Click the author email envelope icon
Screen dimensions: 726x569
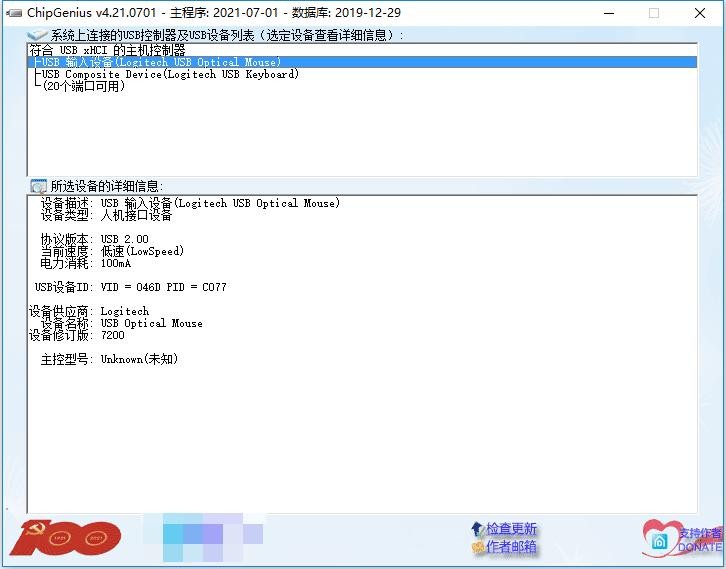tap(478, 548)
